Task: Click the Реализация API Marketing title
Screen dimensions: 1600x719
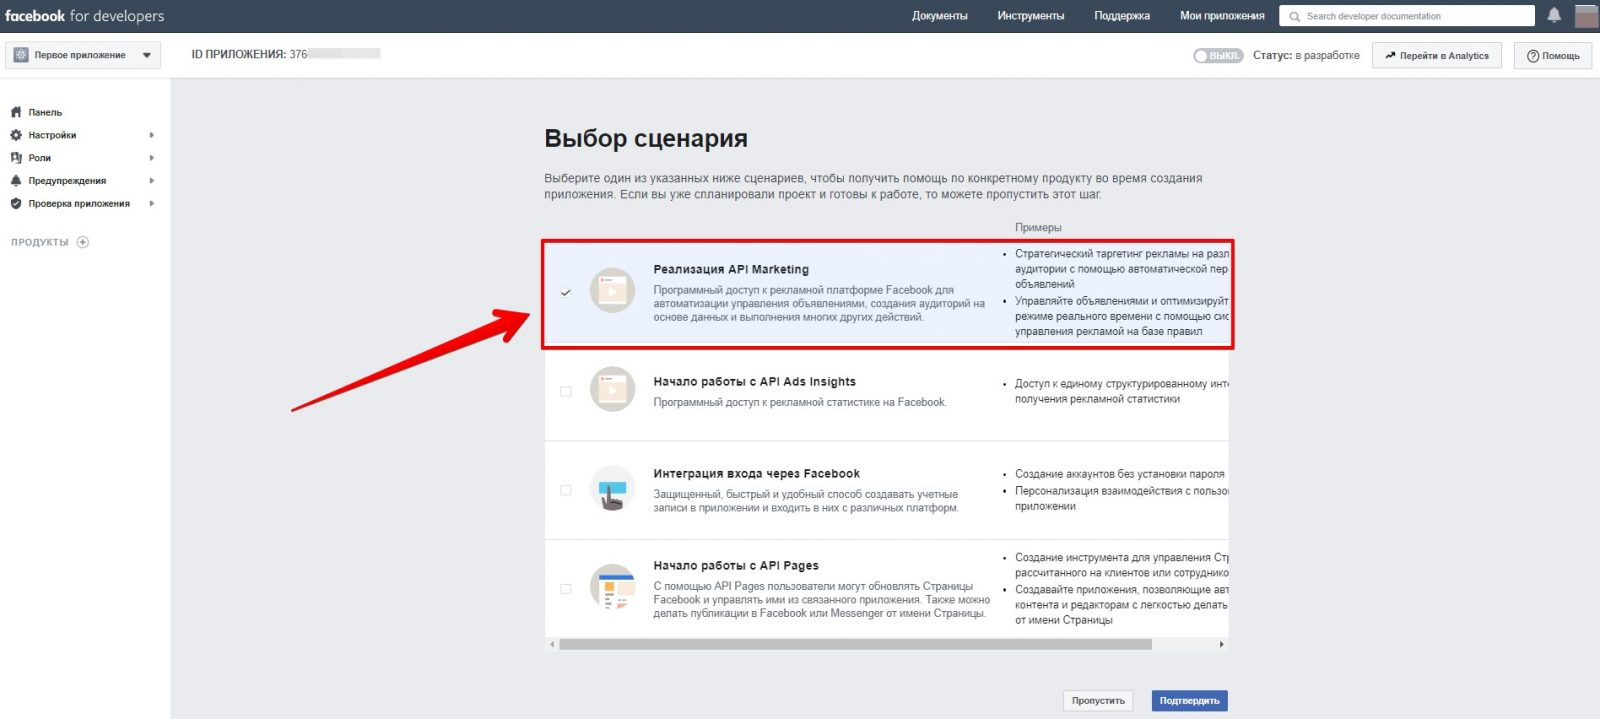Action: click(x=731, y=269)
